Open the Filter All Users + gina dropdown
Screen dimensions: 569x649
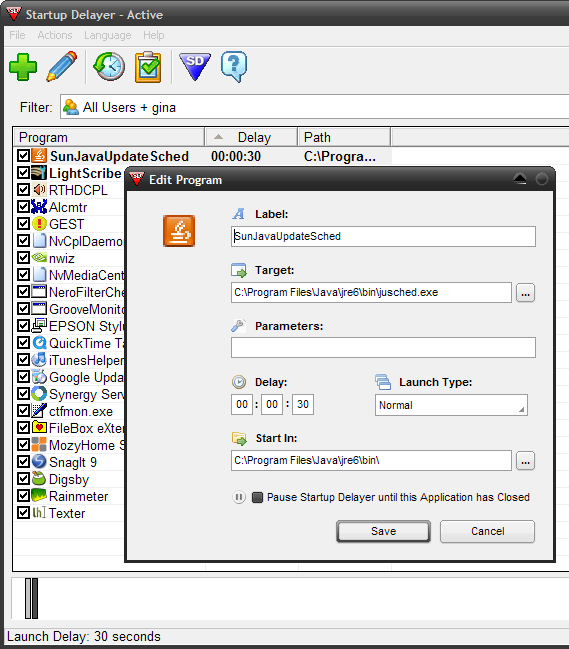tap(315, 107)
